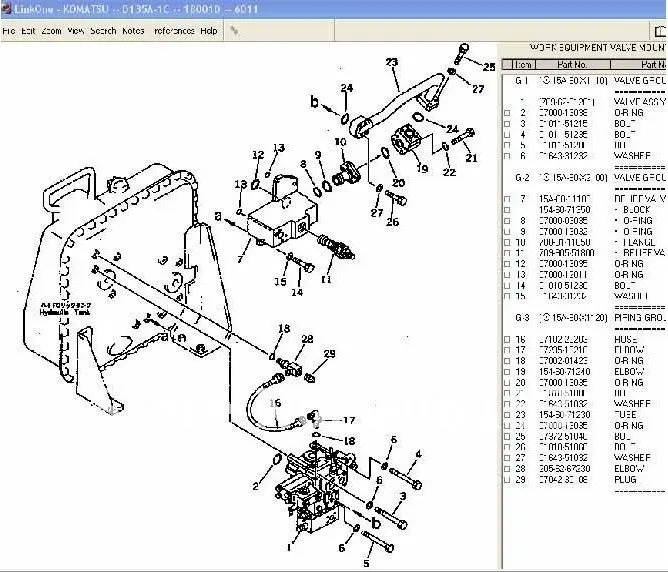Check item 23 TUBE checkbox
Screen dimensions: 668x572
click(x=507, y=415)
